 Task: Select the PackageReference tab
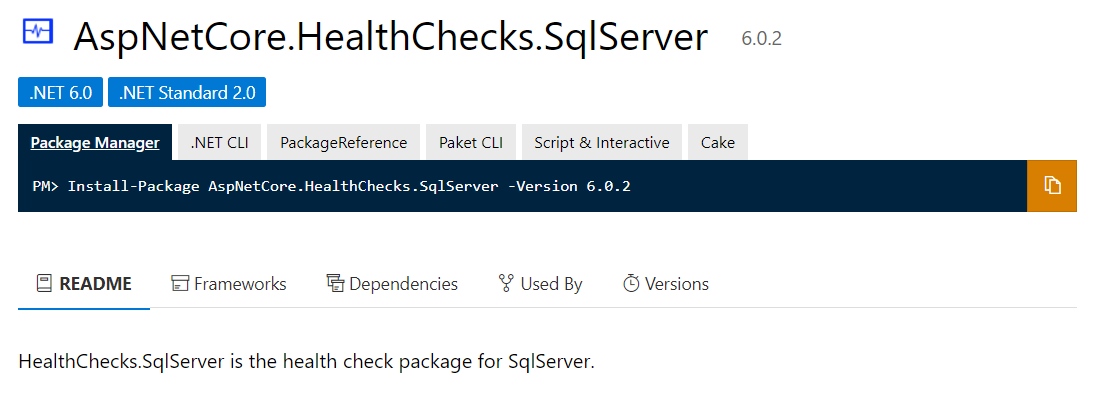[x=343, y=142]
